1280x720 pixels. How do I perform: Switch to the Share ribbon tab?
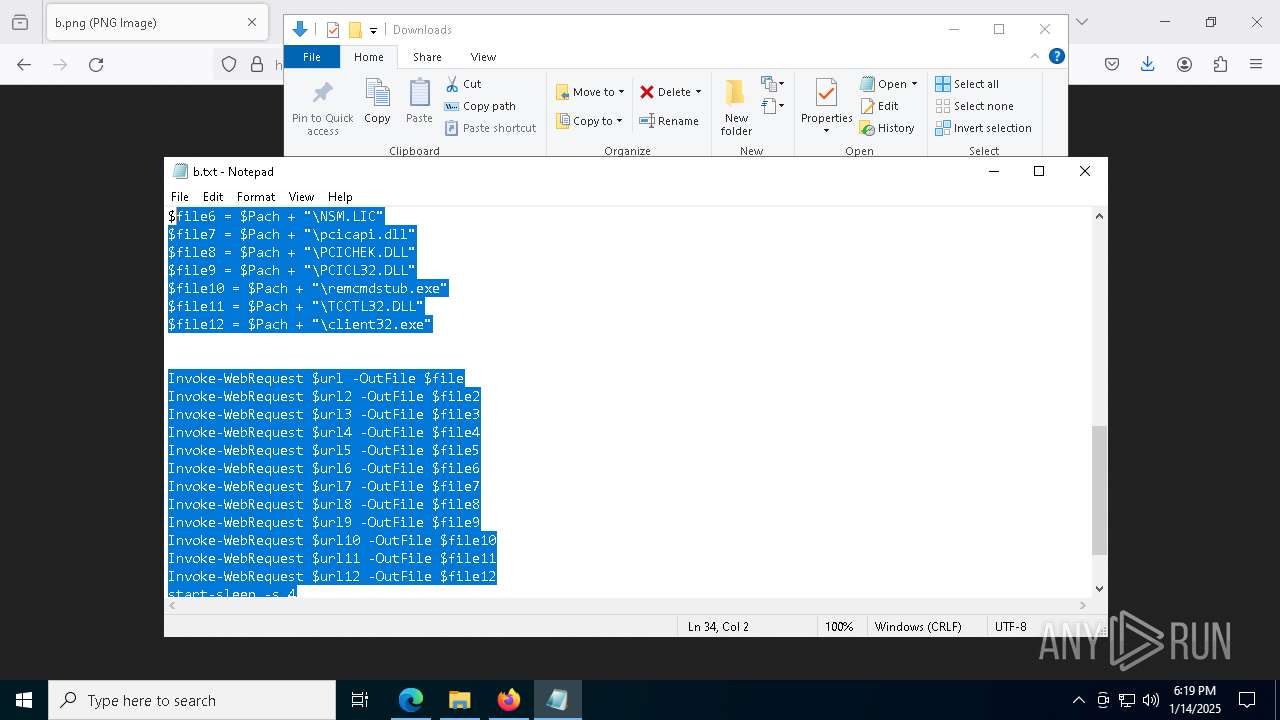tap(427, 57)
